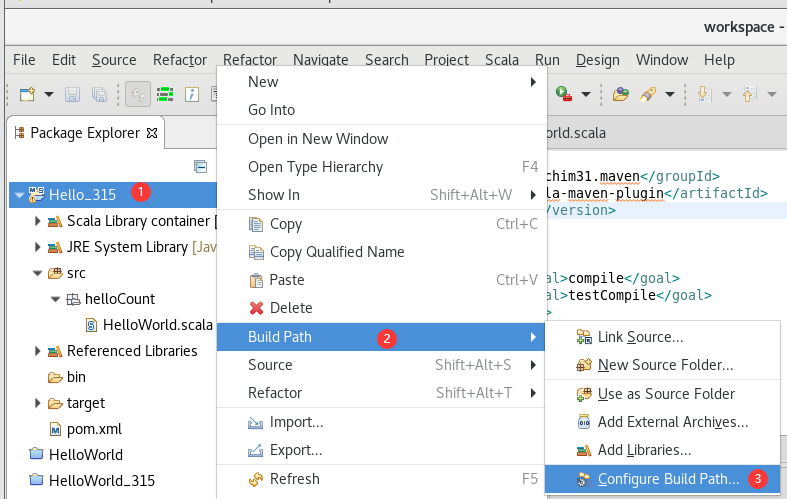Click the green stacked-bars toolbar icon
This screenshot has height=499, width=787.
pos(165,94)
